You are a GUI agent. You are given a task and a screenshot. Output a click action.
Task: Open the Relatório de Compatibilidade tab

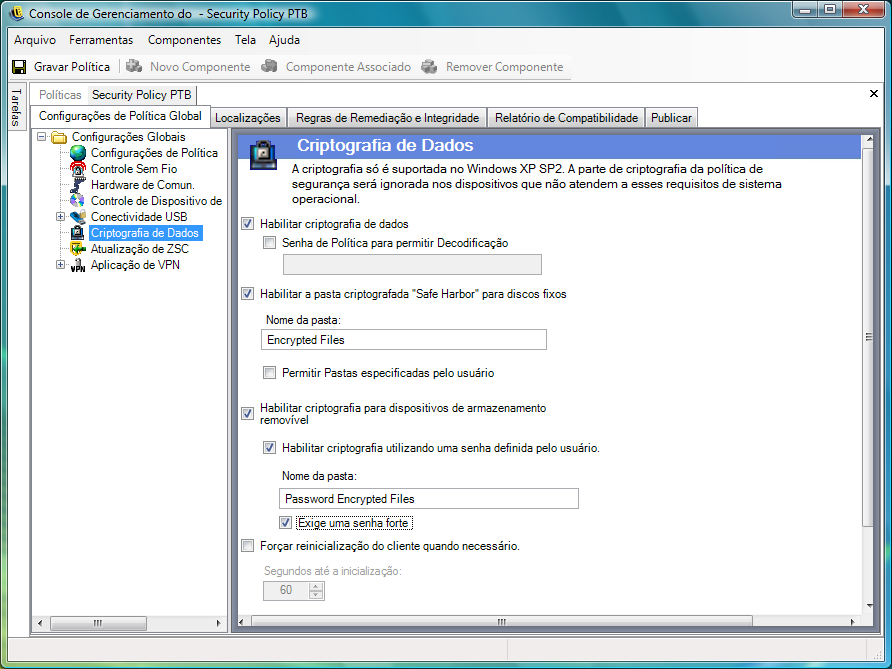click(566, 118)
